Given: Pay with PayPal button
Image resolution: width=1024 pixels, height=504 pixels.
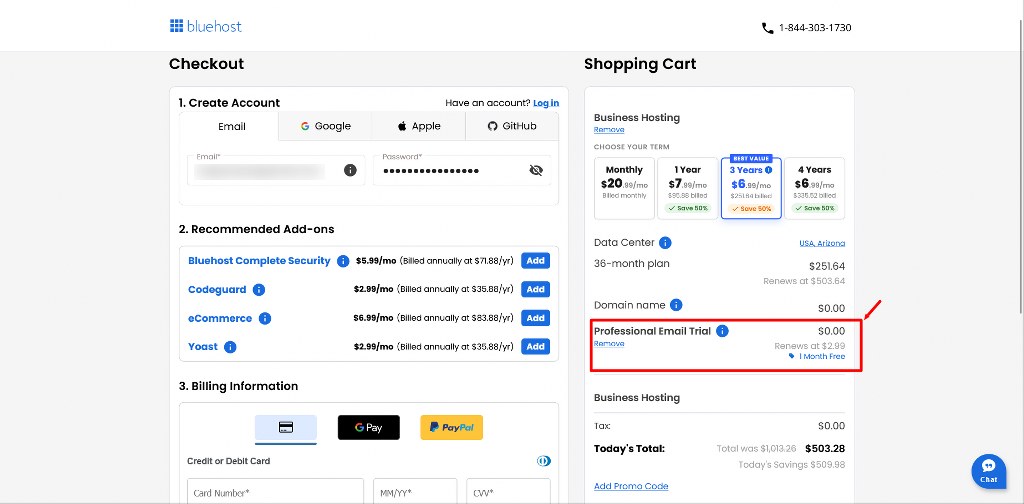Looking at the screenshot, I should pos(451,428).
